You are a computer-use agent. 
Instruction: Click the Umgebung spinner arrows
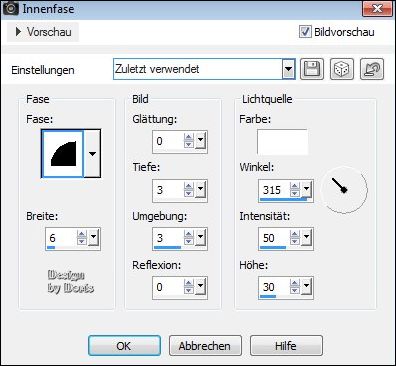(189, 237)
